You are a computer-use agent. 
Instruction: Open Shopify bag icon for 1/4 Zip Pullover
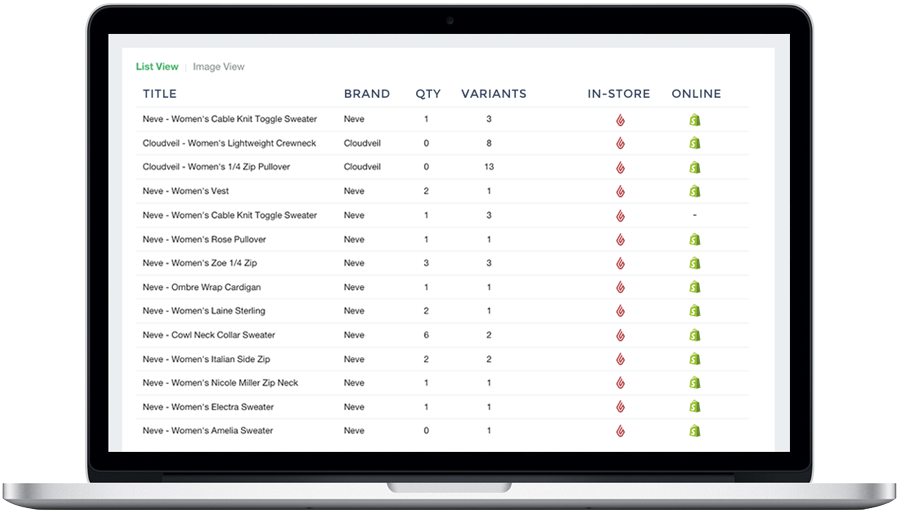pos(695,167)
